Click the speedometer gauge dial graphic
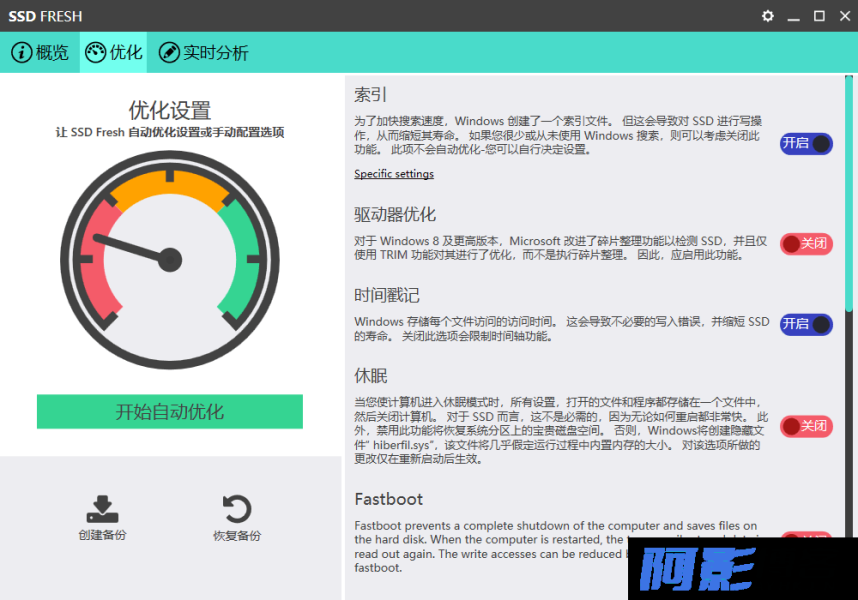The height and width of the screenshot is (600, 858). click(169, 260)
